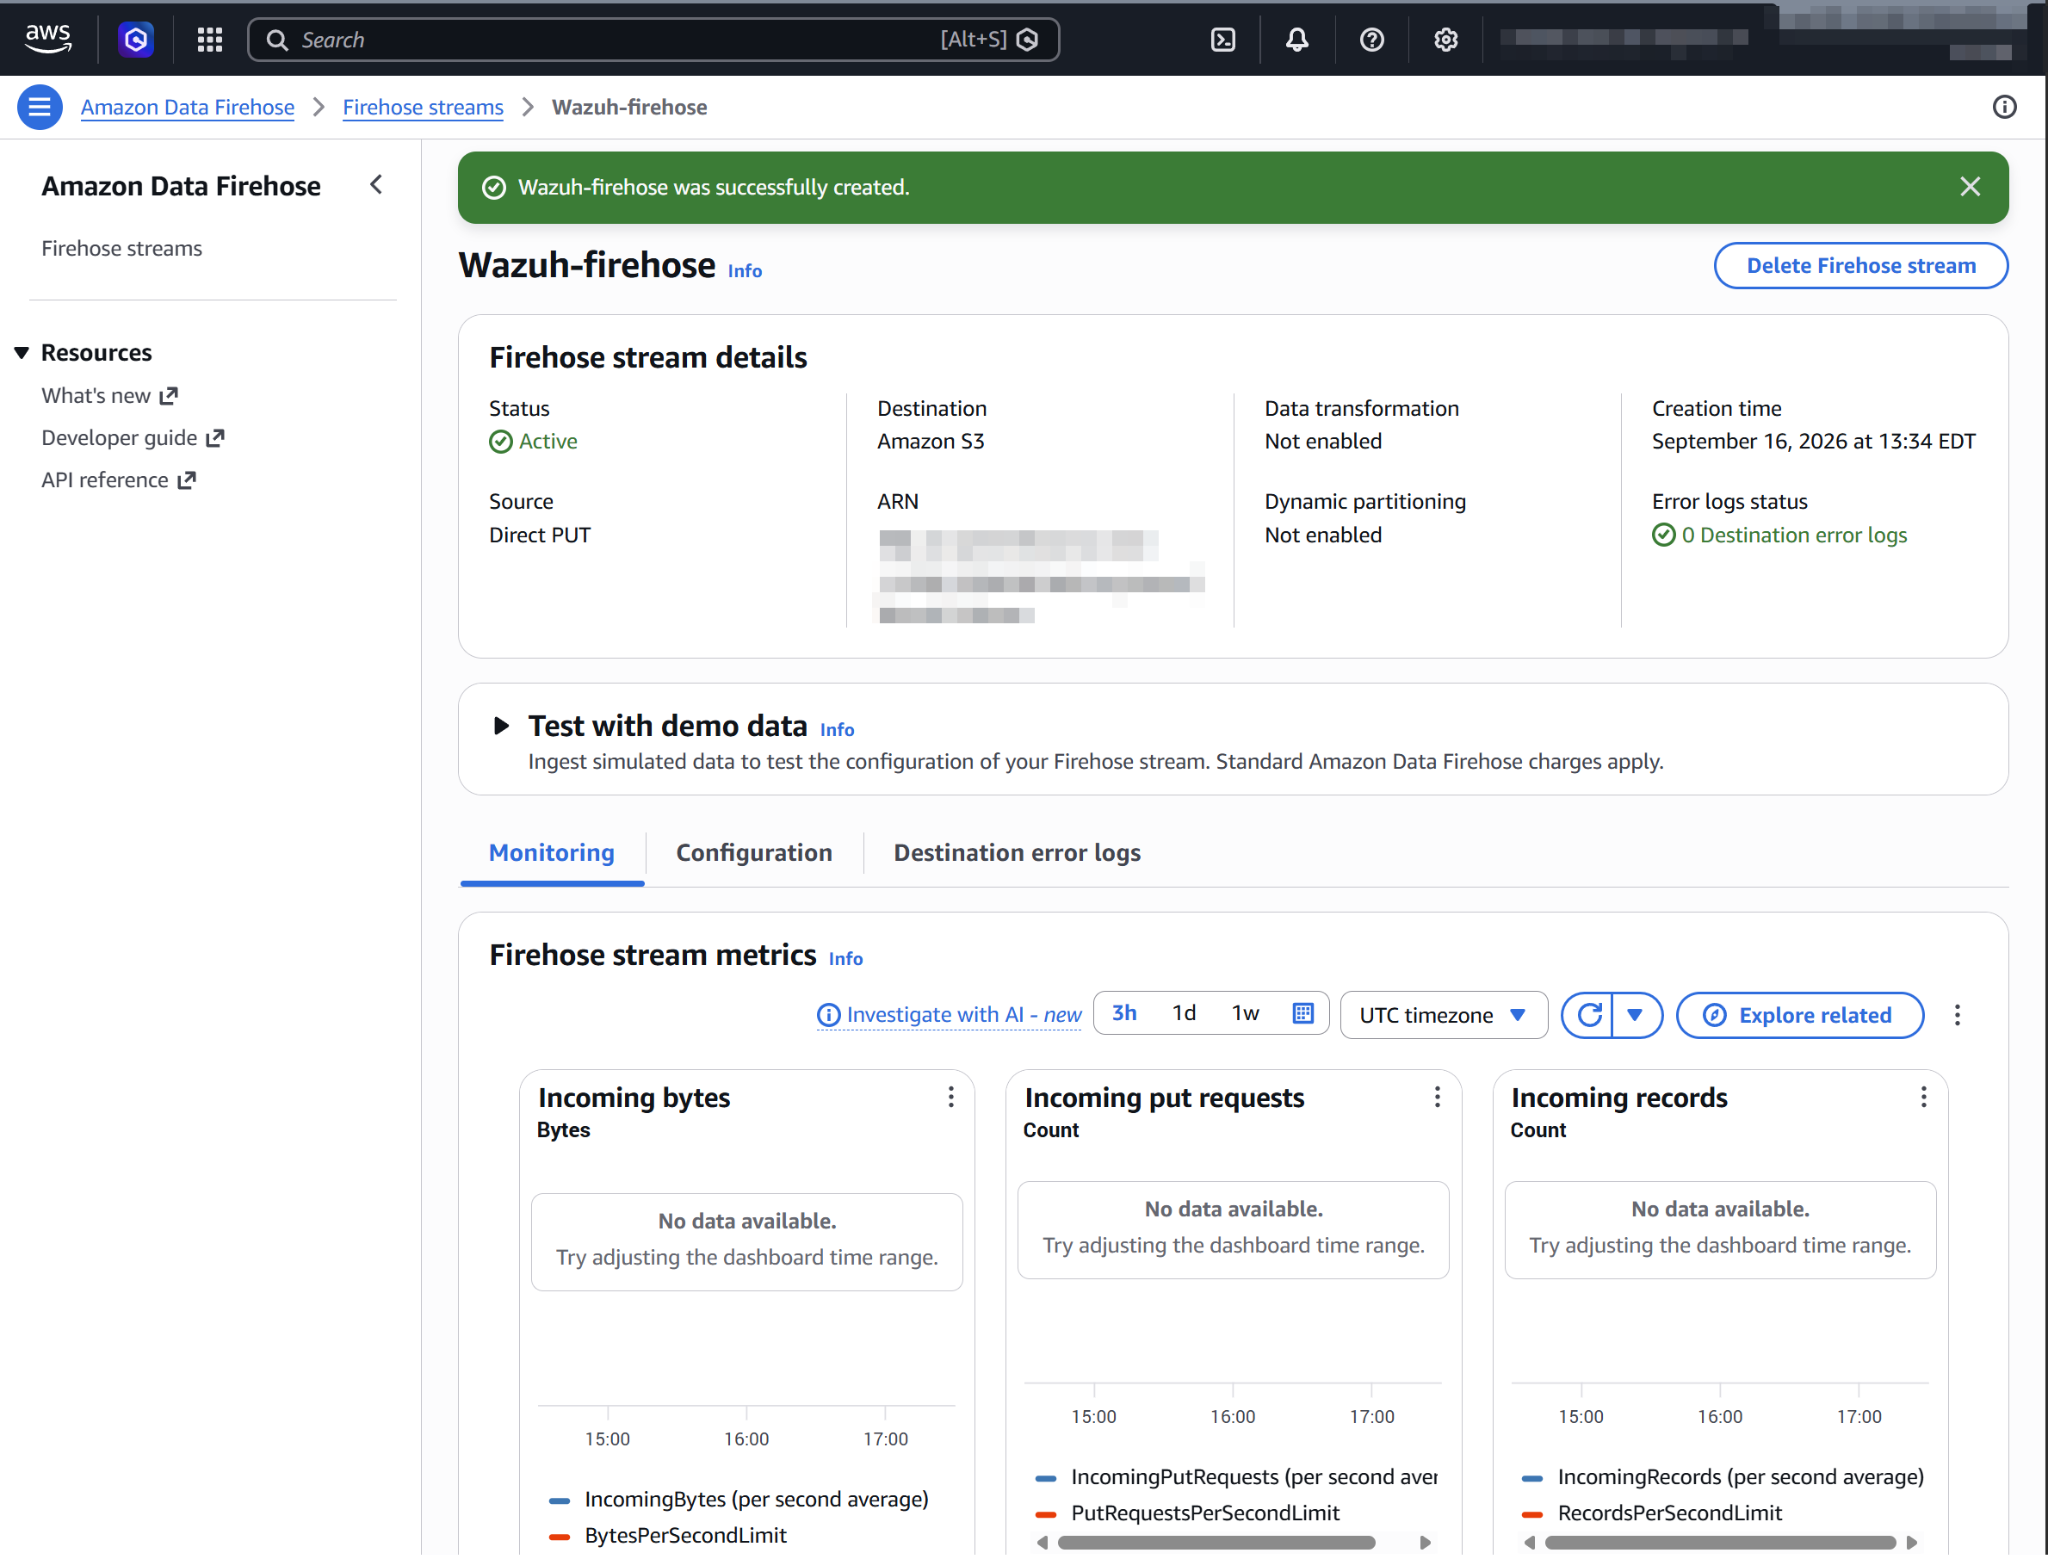Open Incoming bytes widget options
Screen dimensions: 2048x1555
pos(951,1097)
